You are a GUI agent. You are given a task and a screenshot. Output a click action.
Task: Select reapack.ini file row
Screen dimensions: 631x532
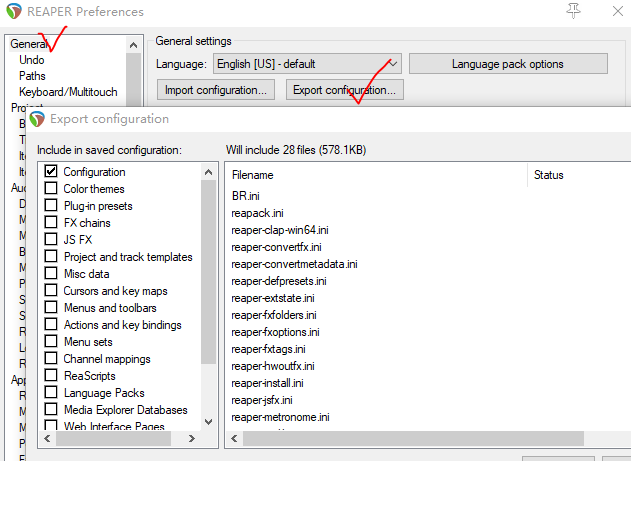258,213
